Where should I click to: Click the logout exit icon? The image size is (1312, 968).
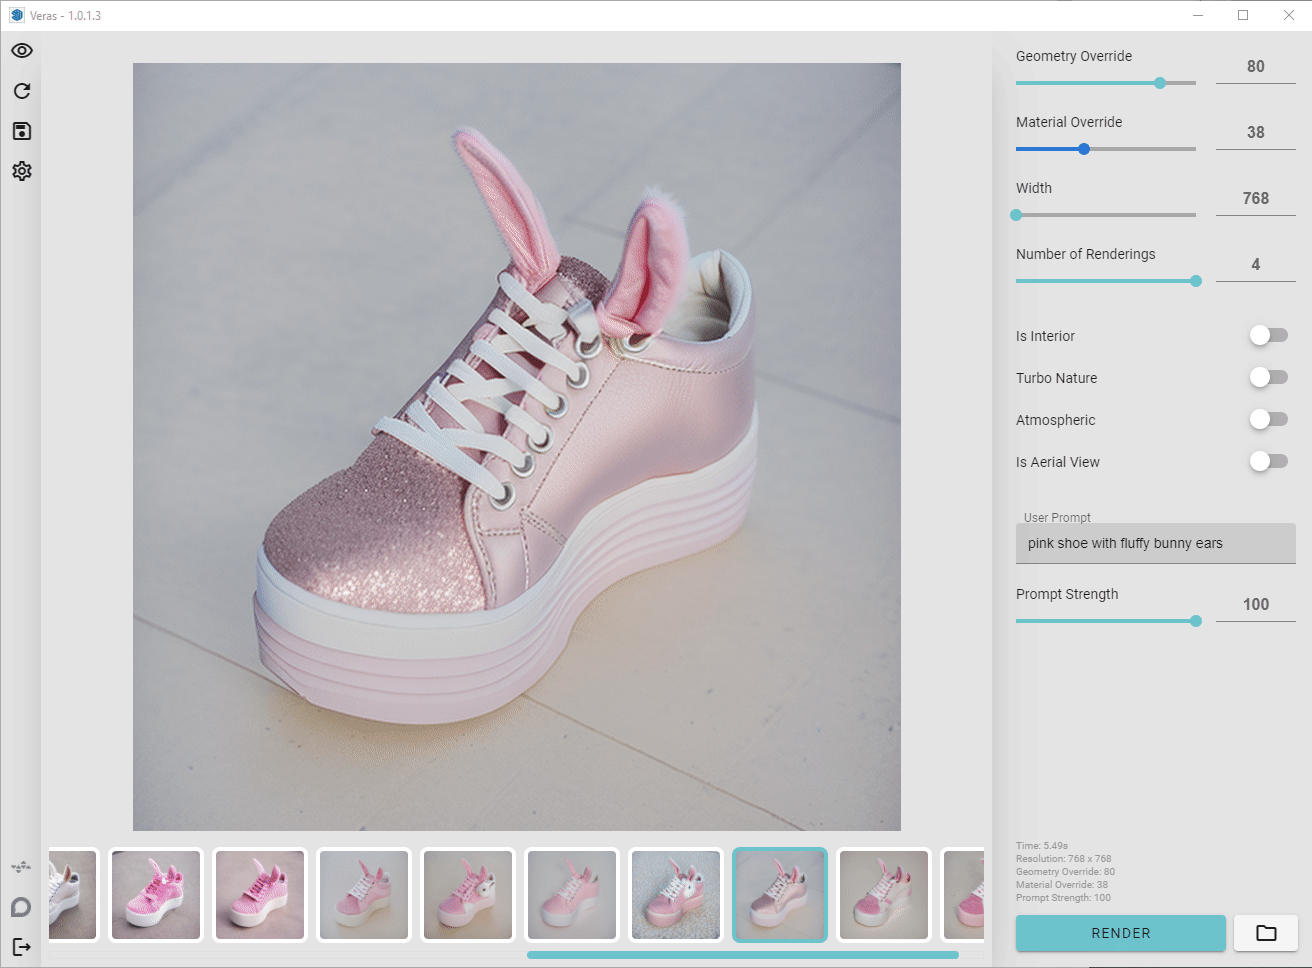pos(21,946)
